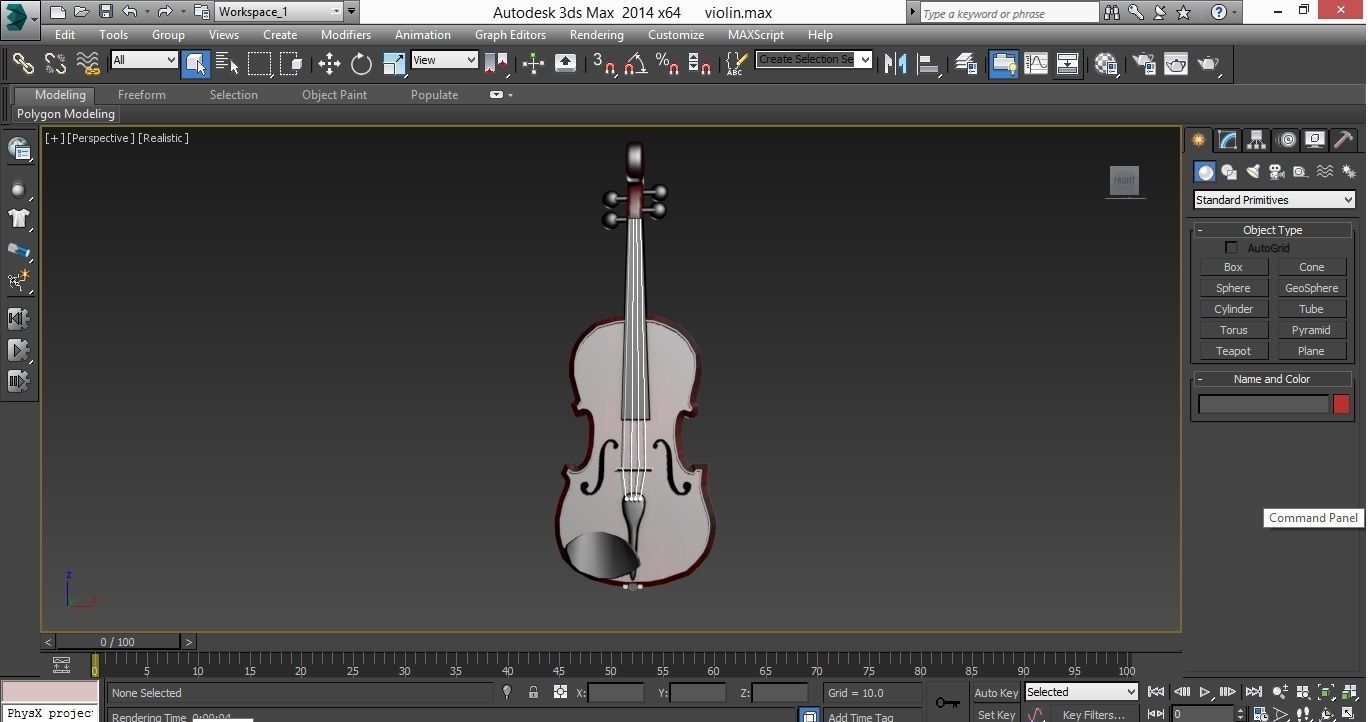Open Rendered Frame Window
This screenshot has width=1368, height=722.
point(1176,64)
